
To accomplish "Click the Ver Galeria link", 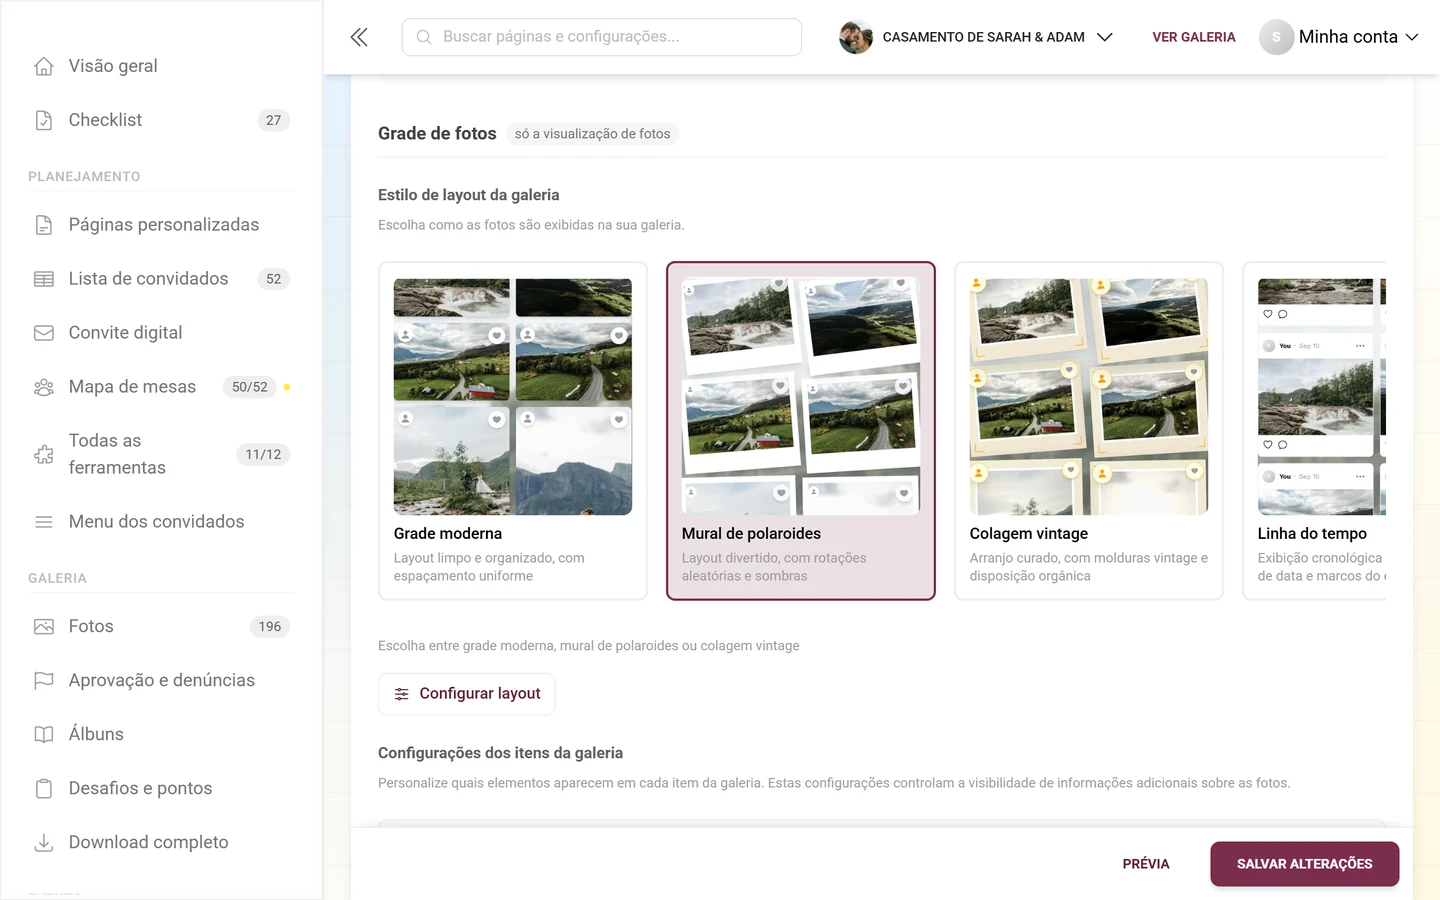I will pos(1194,37).
